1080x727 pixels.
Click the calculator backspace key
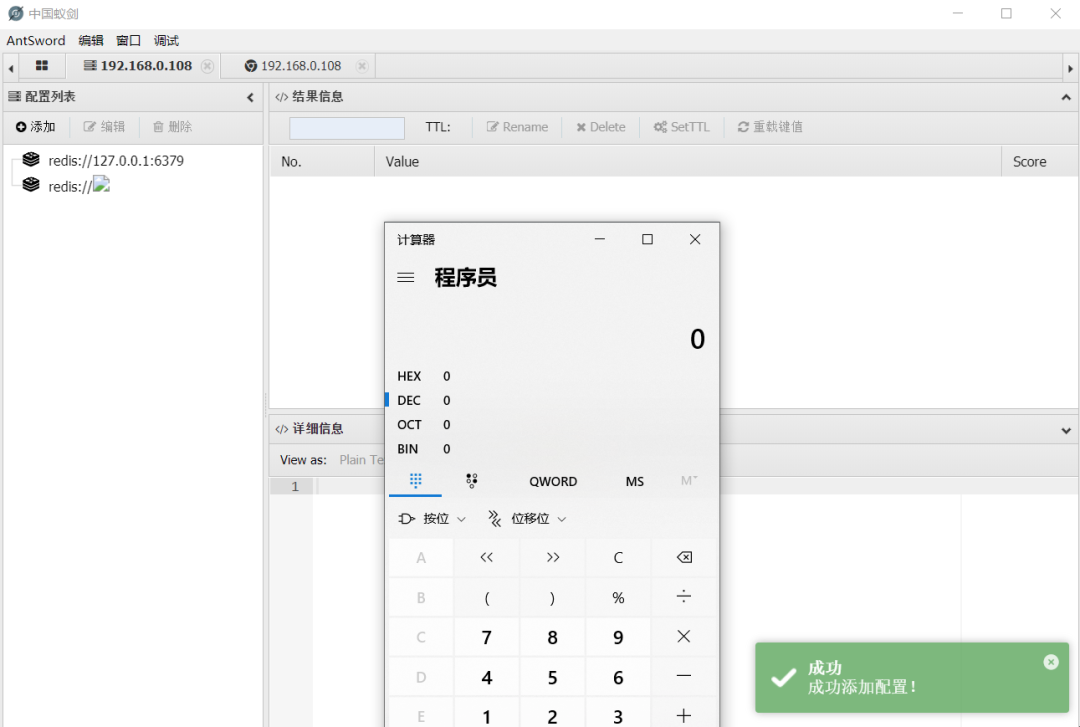click(684, 557)
